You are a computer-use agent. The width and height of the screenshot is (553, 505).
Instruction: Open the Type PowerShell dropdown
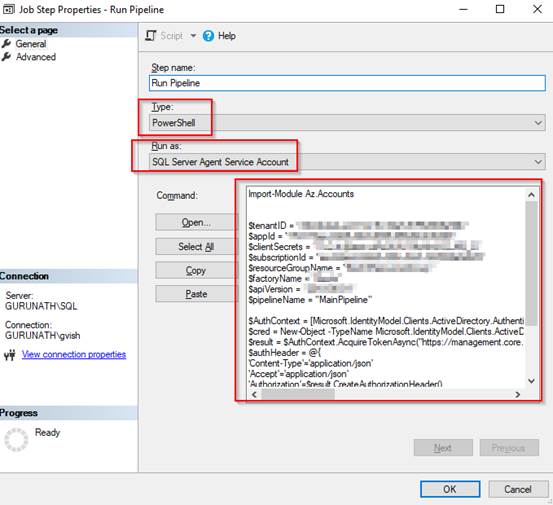click(x=347, y=123)
